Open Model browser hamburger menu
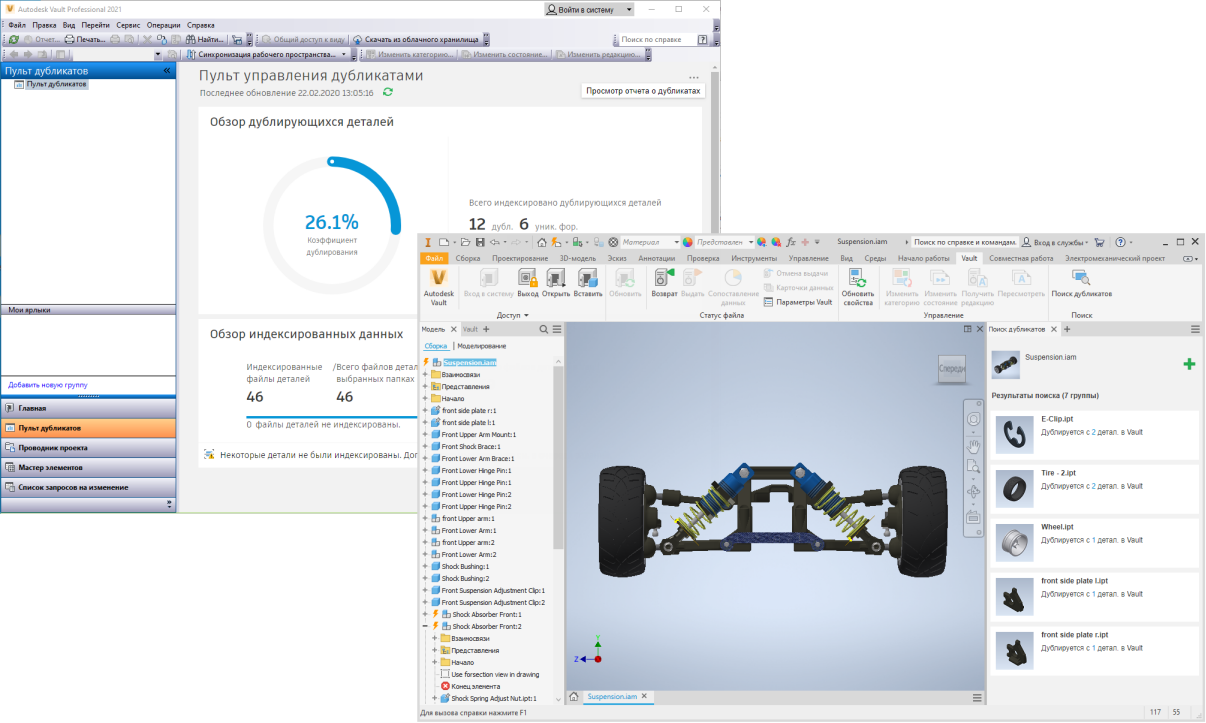Viewport: 1206px width, 723px height. [x=557, y=329]
